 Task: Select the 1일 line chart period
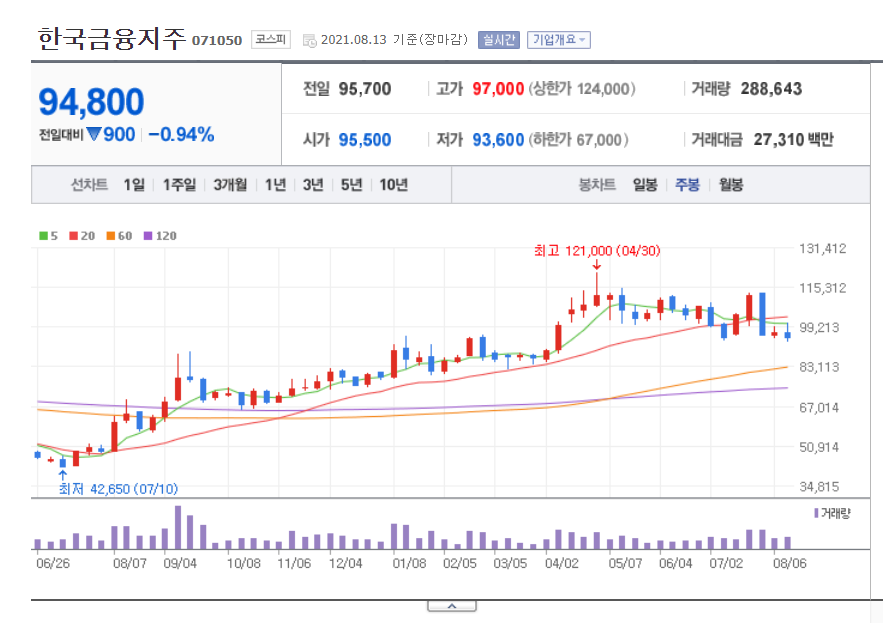(x=134, y=185)
